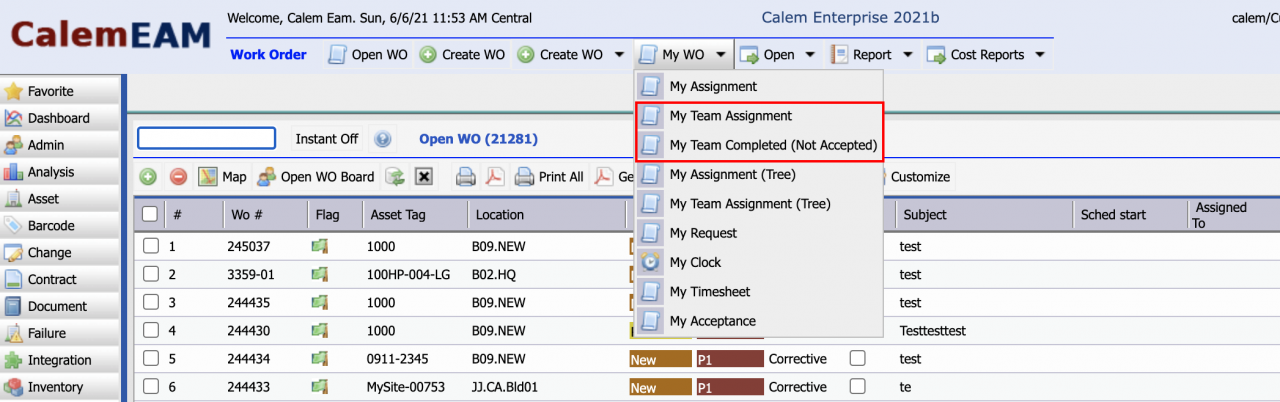Screen dimensions: 1280x402
Task: Click the New status badge in row 5
Action: click(x=660, y=359)
